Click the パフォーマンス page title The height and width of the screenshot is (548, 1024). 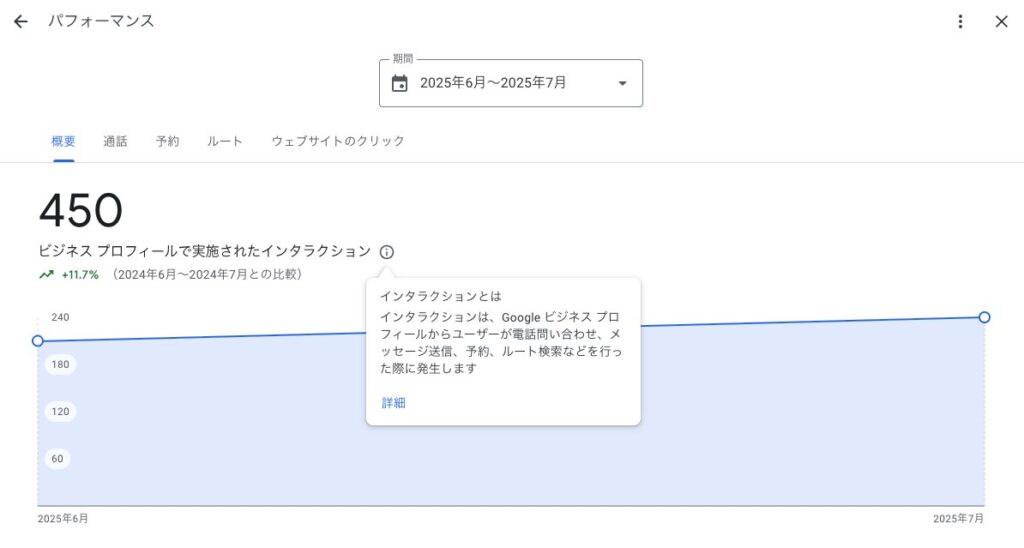click(101, 21)
